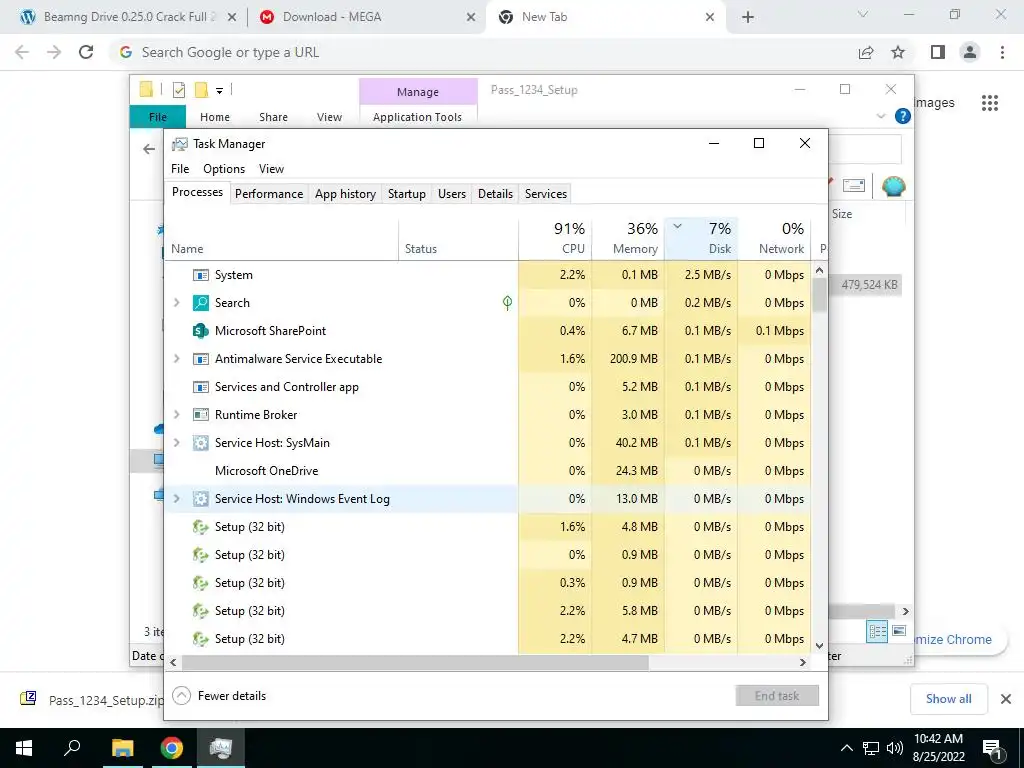Open Windows Start menu

(24, 748)
